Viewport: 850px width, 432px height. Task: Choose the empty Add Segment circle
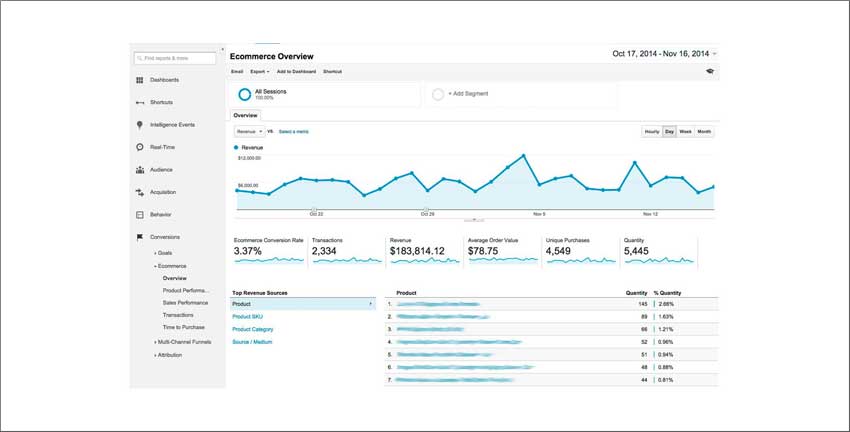[438, 95]
